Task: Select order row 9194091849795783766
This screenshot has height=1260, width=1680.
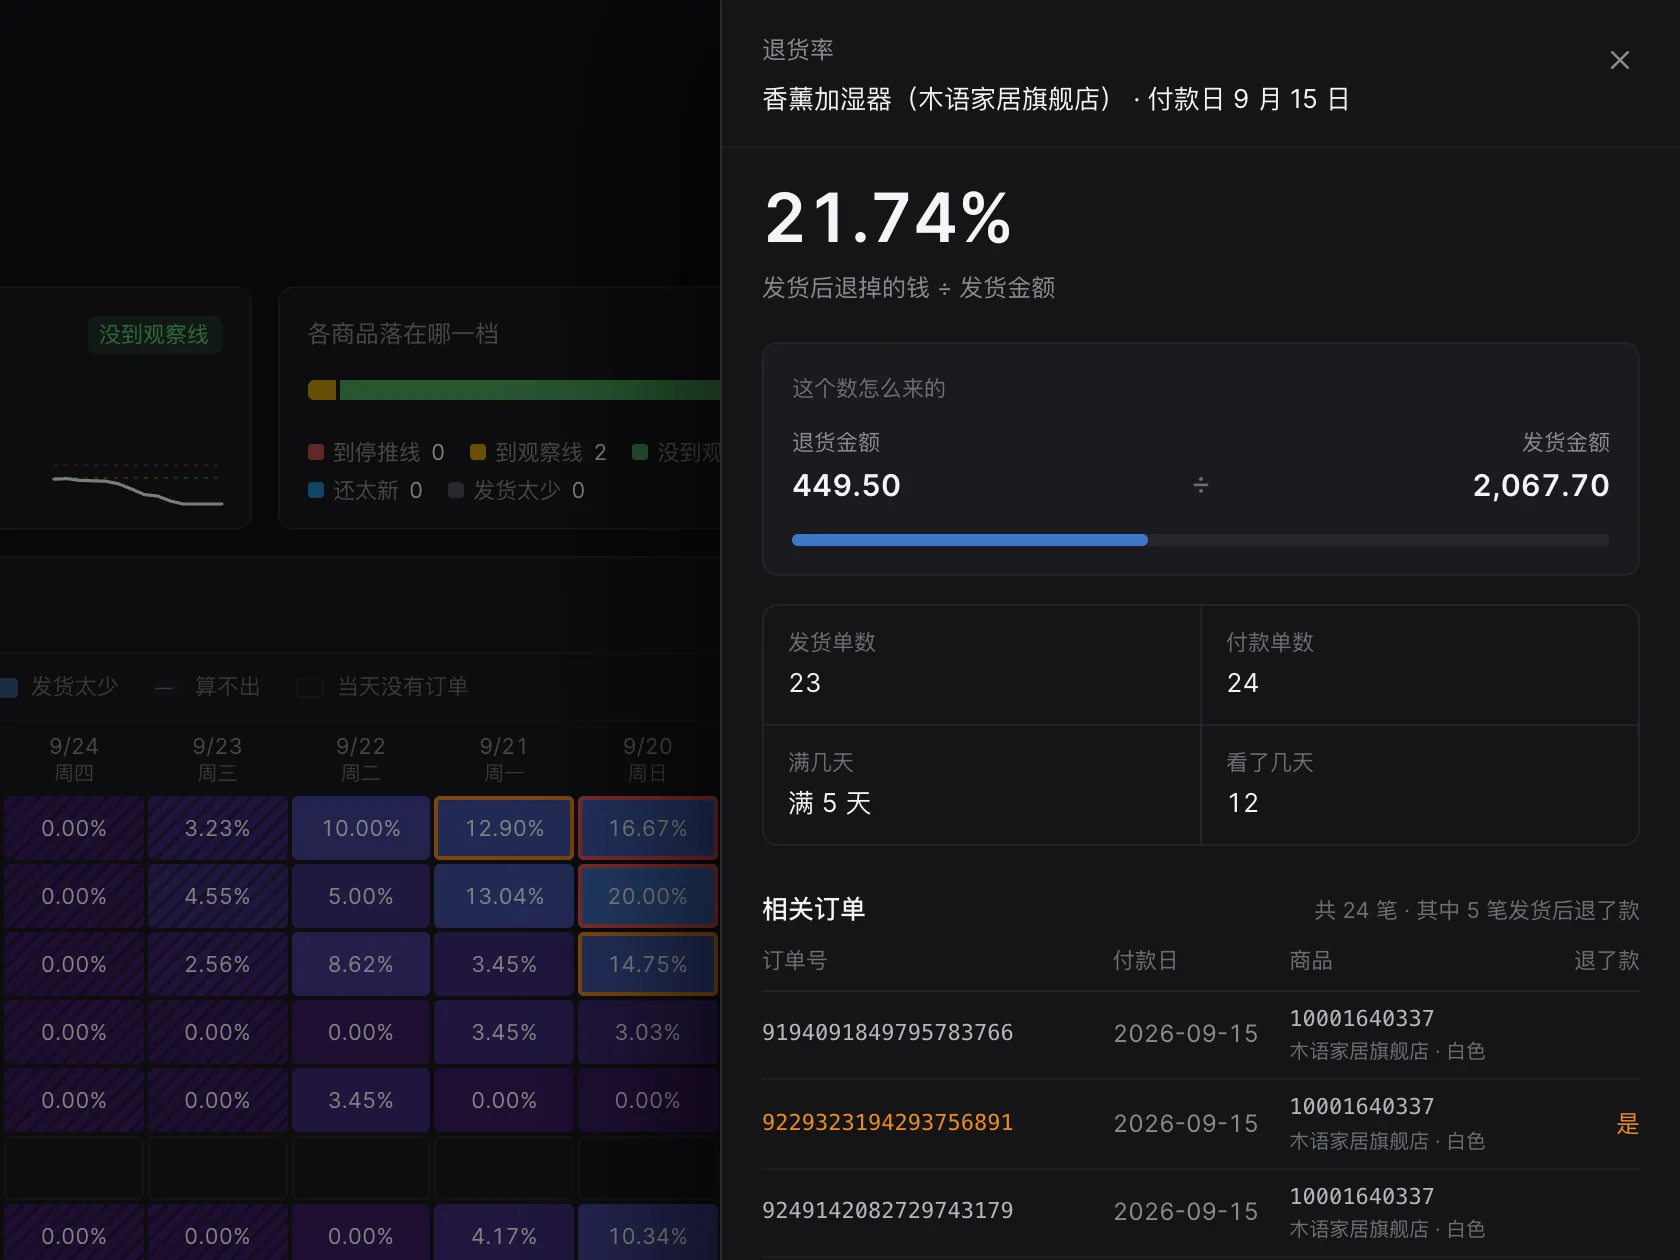Action: 1200,1034
